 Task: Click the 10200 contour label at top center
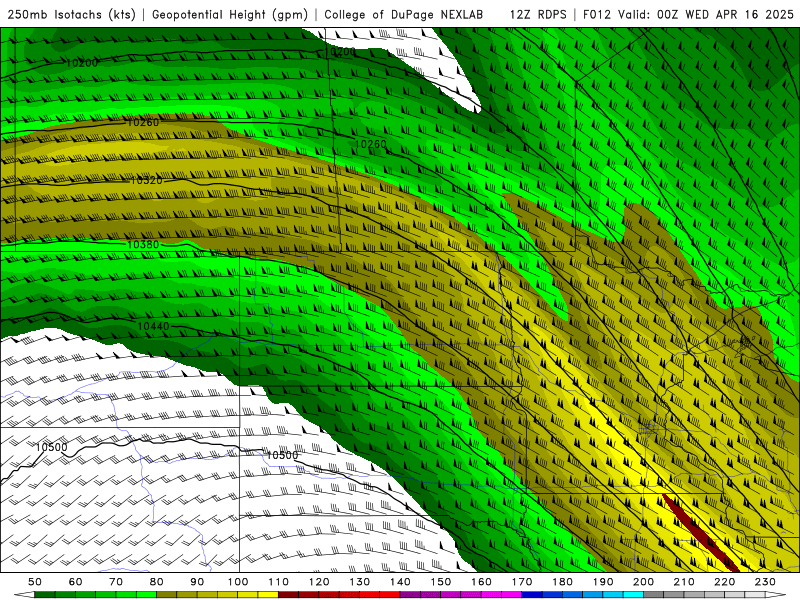pyautogui.click(x=340, y=52)
